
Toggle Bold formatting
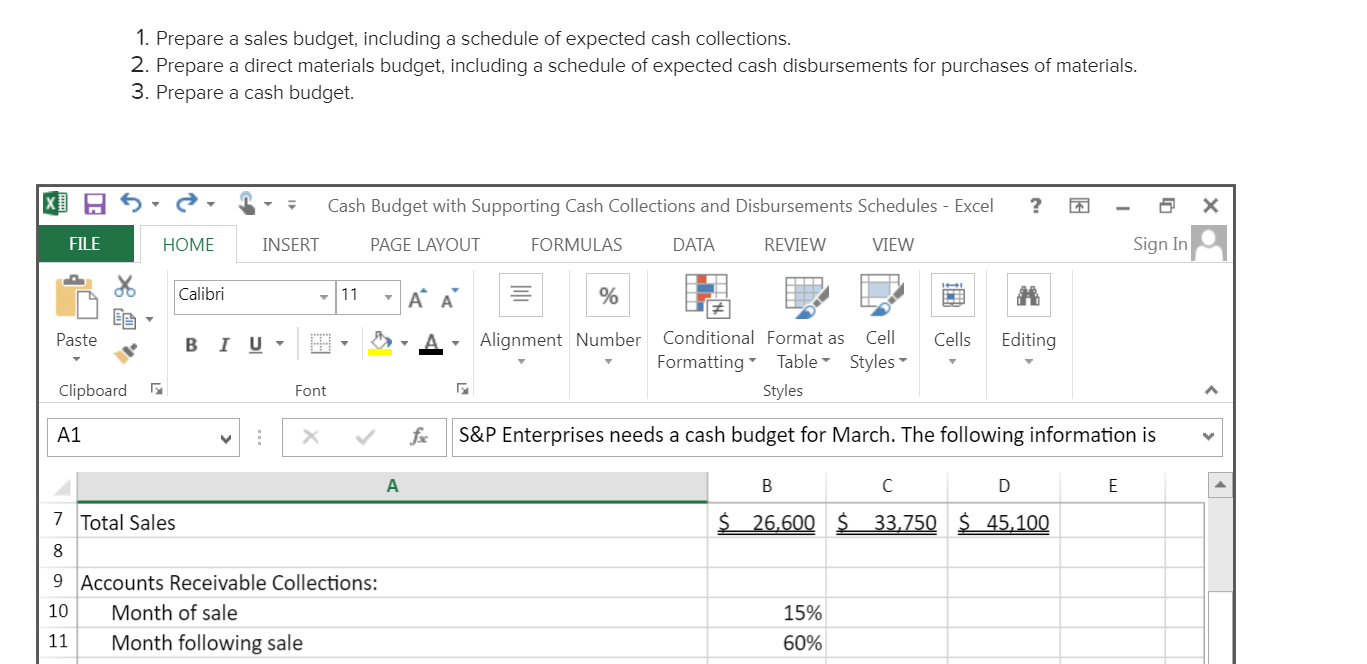[192, 345]
